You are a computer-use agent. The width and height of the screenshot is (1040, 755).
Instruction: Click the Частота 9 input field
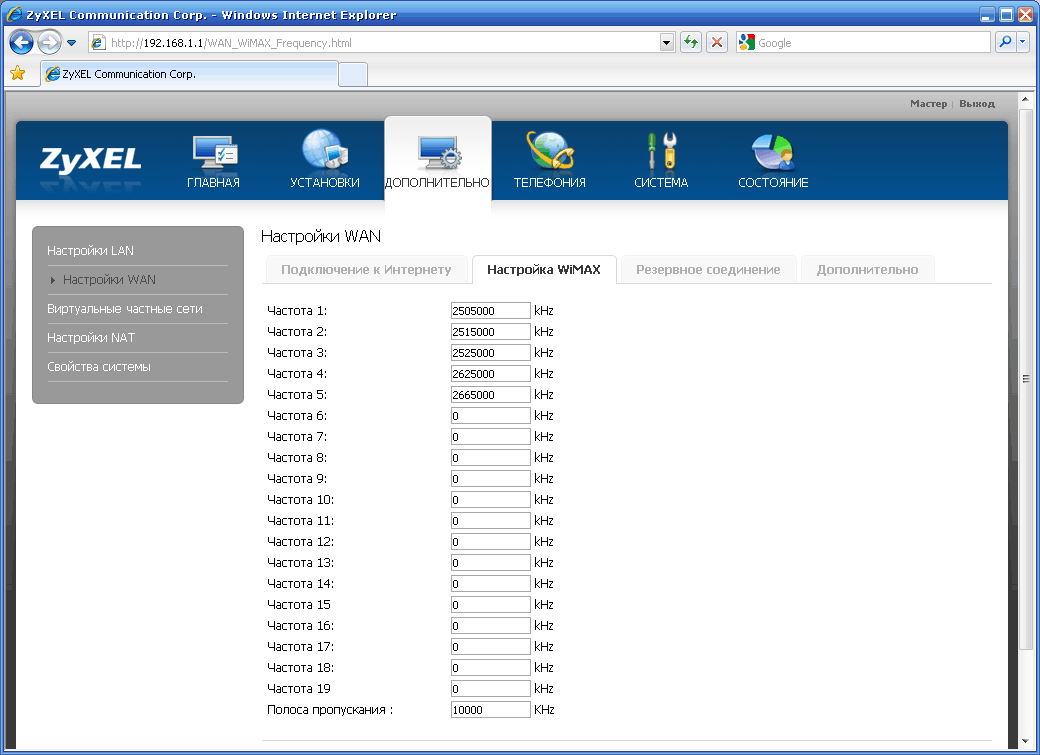pos(490,478)
